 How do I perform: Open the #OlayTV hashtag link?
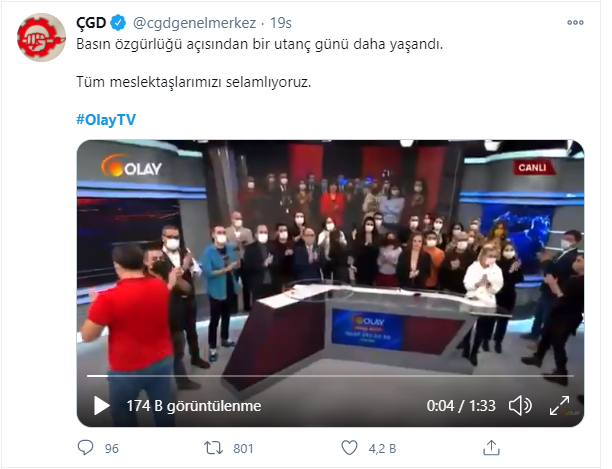106,119
